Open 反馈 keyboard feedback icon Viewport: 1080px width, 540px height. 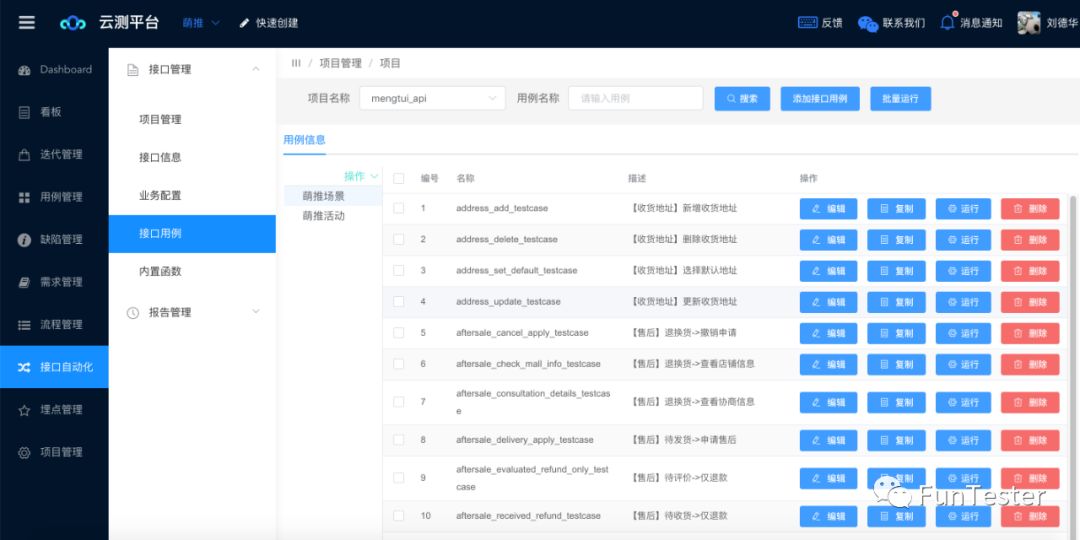point(807,23)
